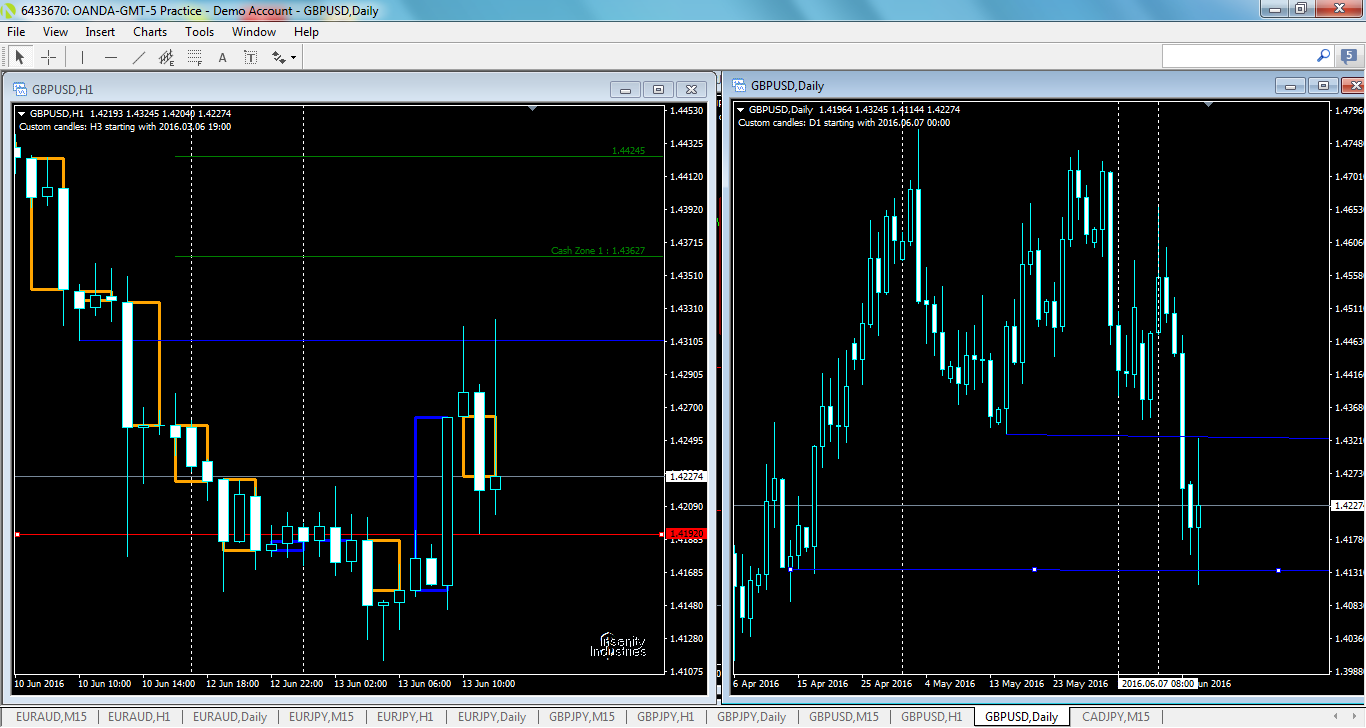Open the View menu
Image resolution: width=1366 pixels, height=728 pixels.
pos(55,31)
